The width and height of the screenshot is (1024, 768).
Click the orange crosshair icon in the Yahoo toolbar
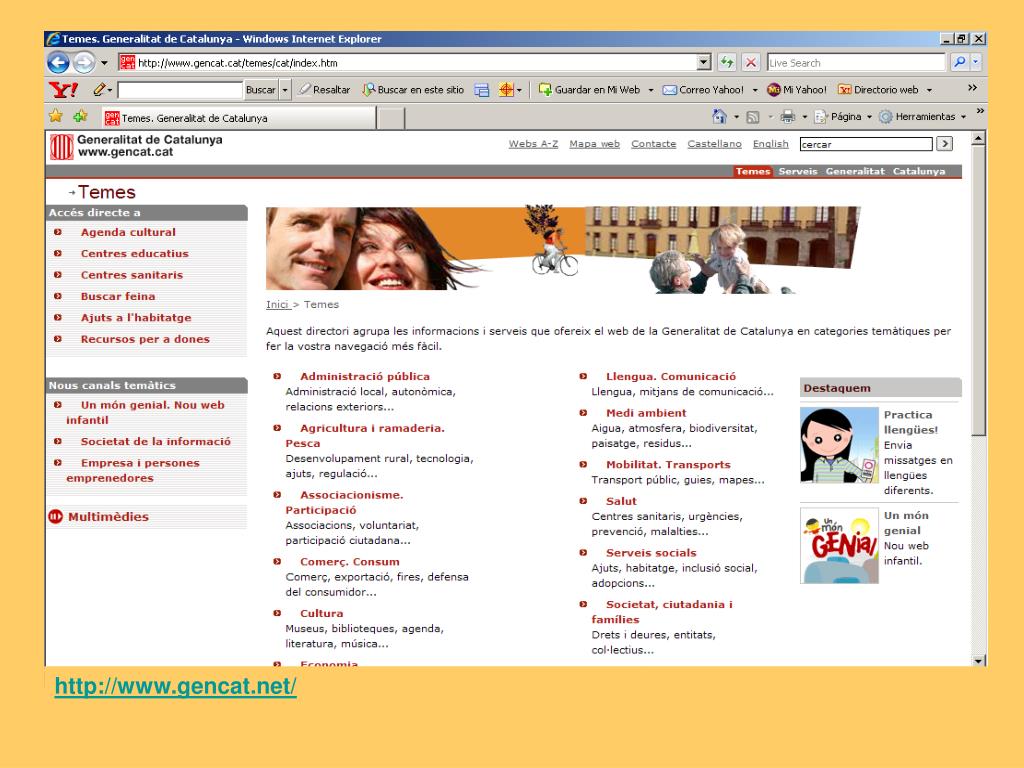[506, 89]
